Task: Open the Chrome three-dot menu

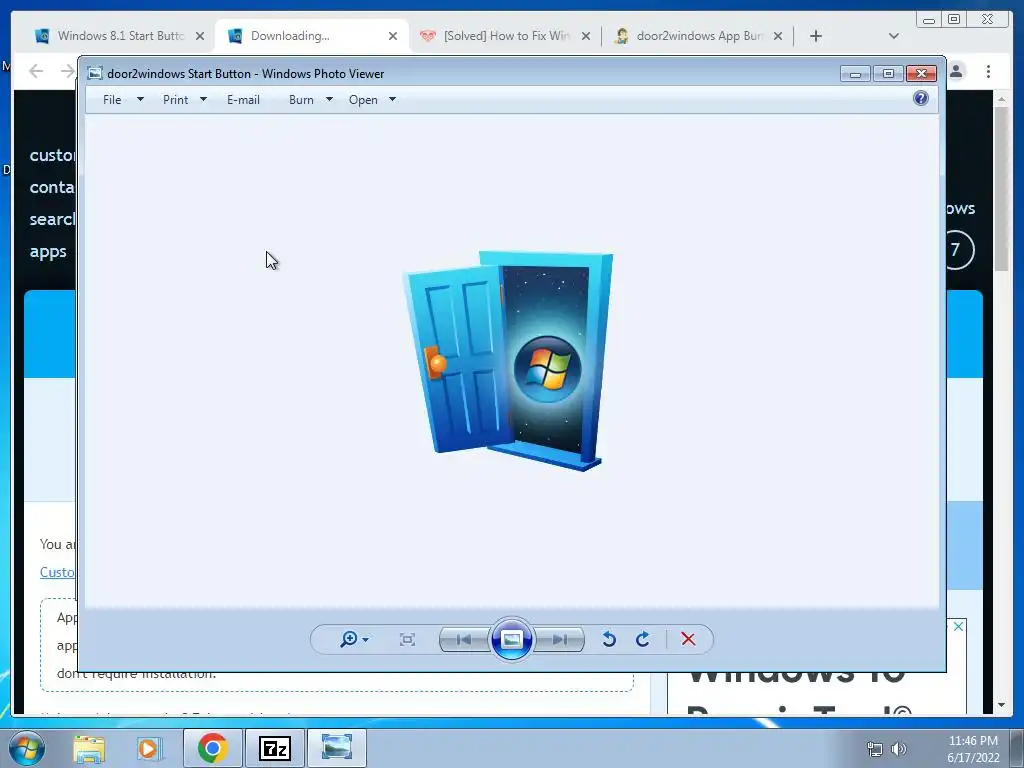Action: click(988, 71)
